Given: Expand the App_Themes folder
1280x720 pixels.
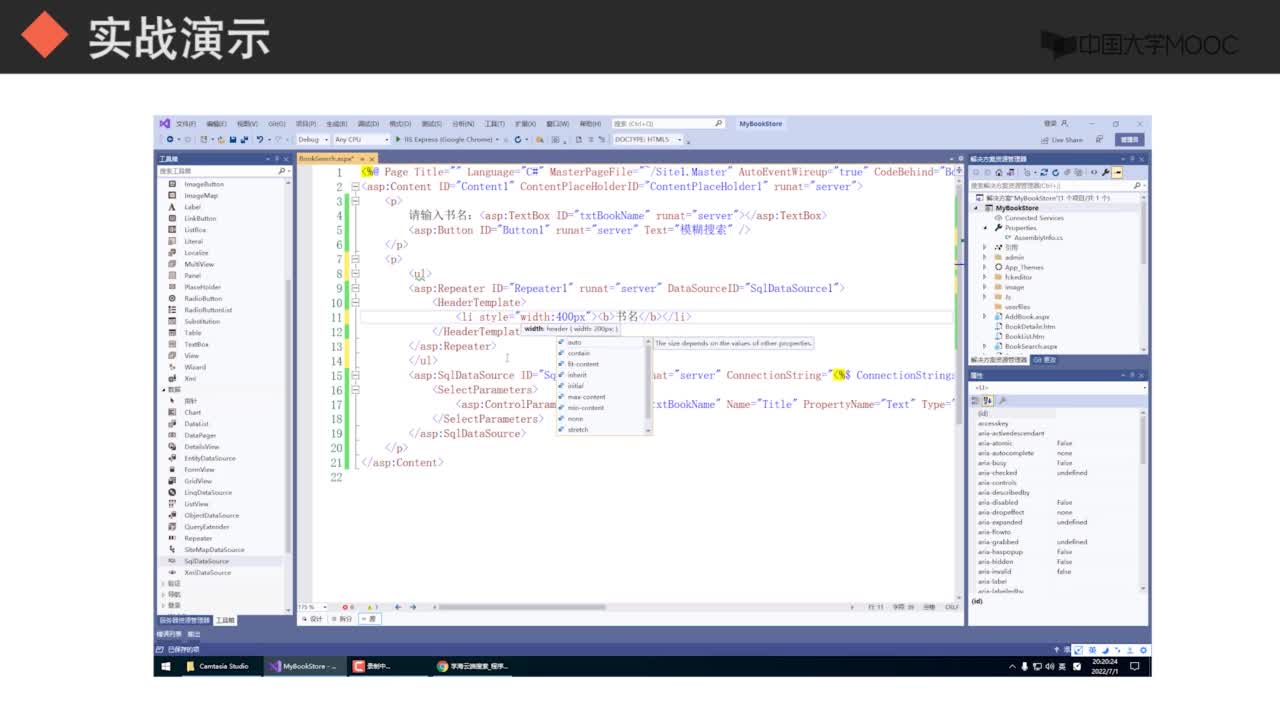Looking at the screenshot, I should click(984, 267).
